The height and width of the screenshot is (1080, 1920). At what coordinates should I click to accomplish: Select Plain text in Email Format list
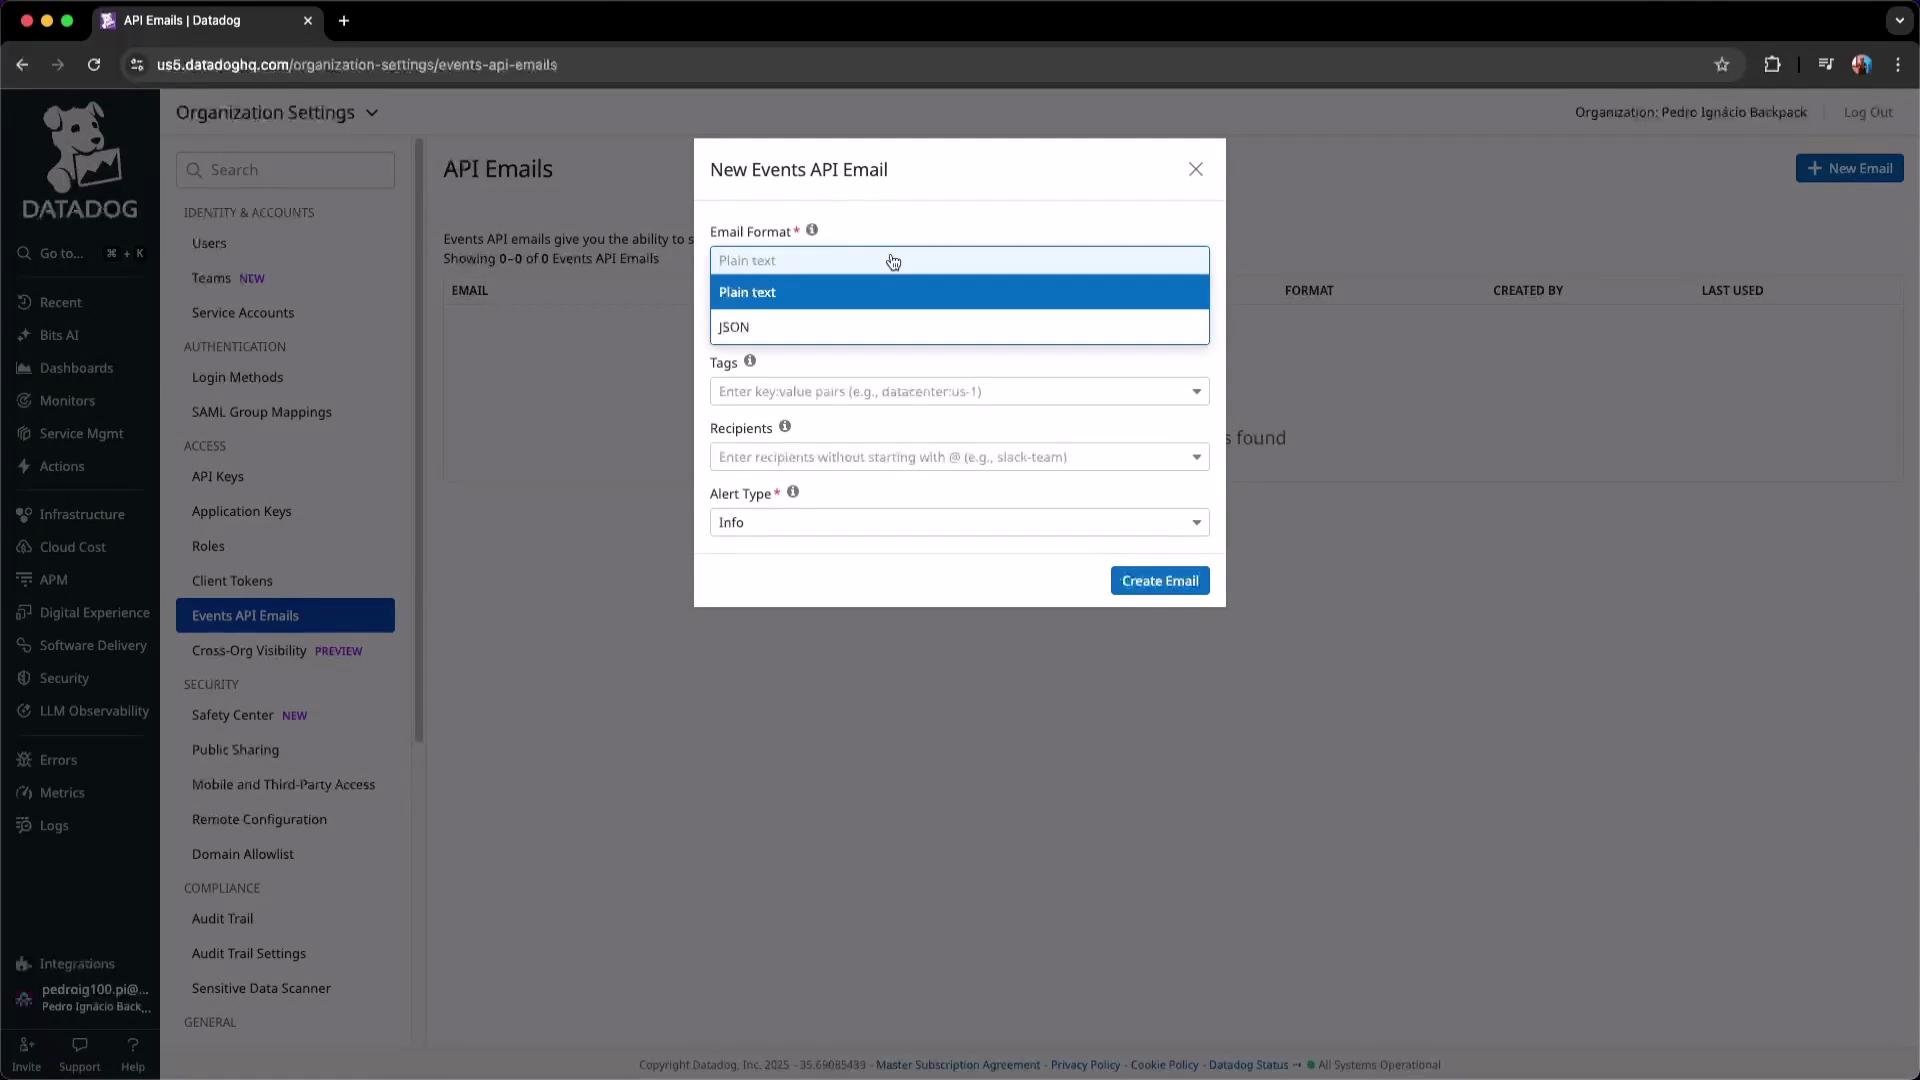tap(959, 292)
